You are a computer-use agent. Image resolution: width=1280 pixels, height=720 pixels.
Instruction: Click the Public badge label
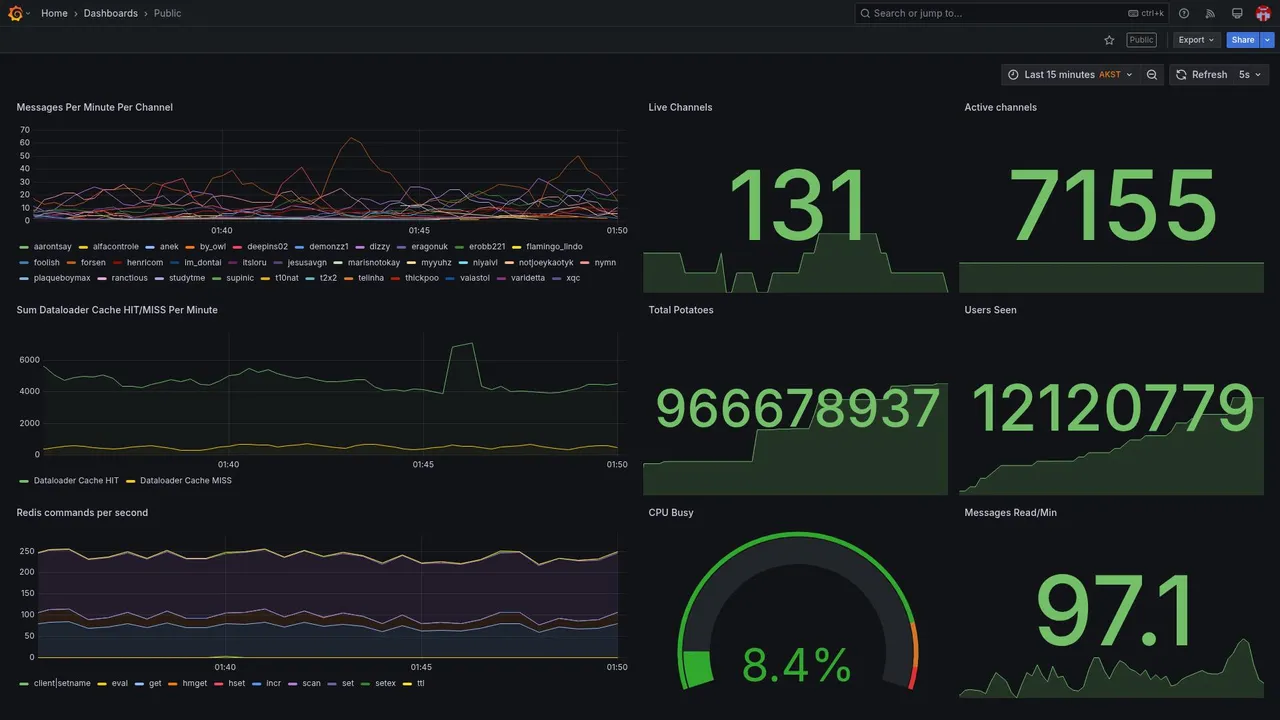pos(1141,40)
